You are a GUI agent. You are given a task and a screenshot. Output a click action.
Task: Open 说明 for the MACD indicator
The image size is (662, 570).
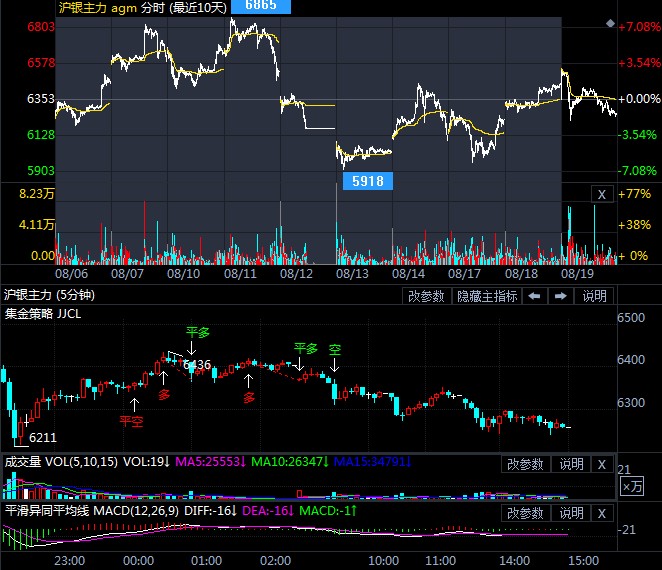pos(571,513)
